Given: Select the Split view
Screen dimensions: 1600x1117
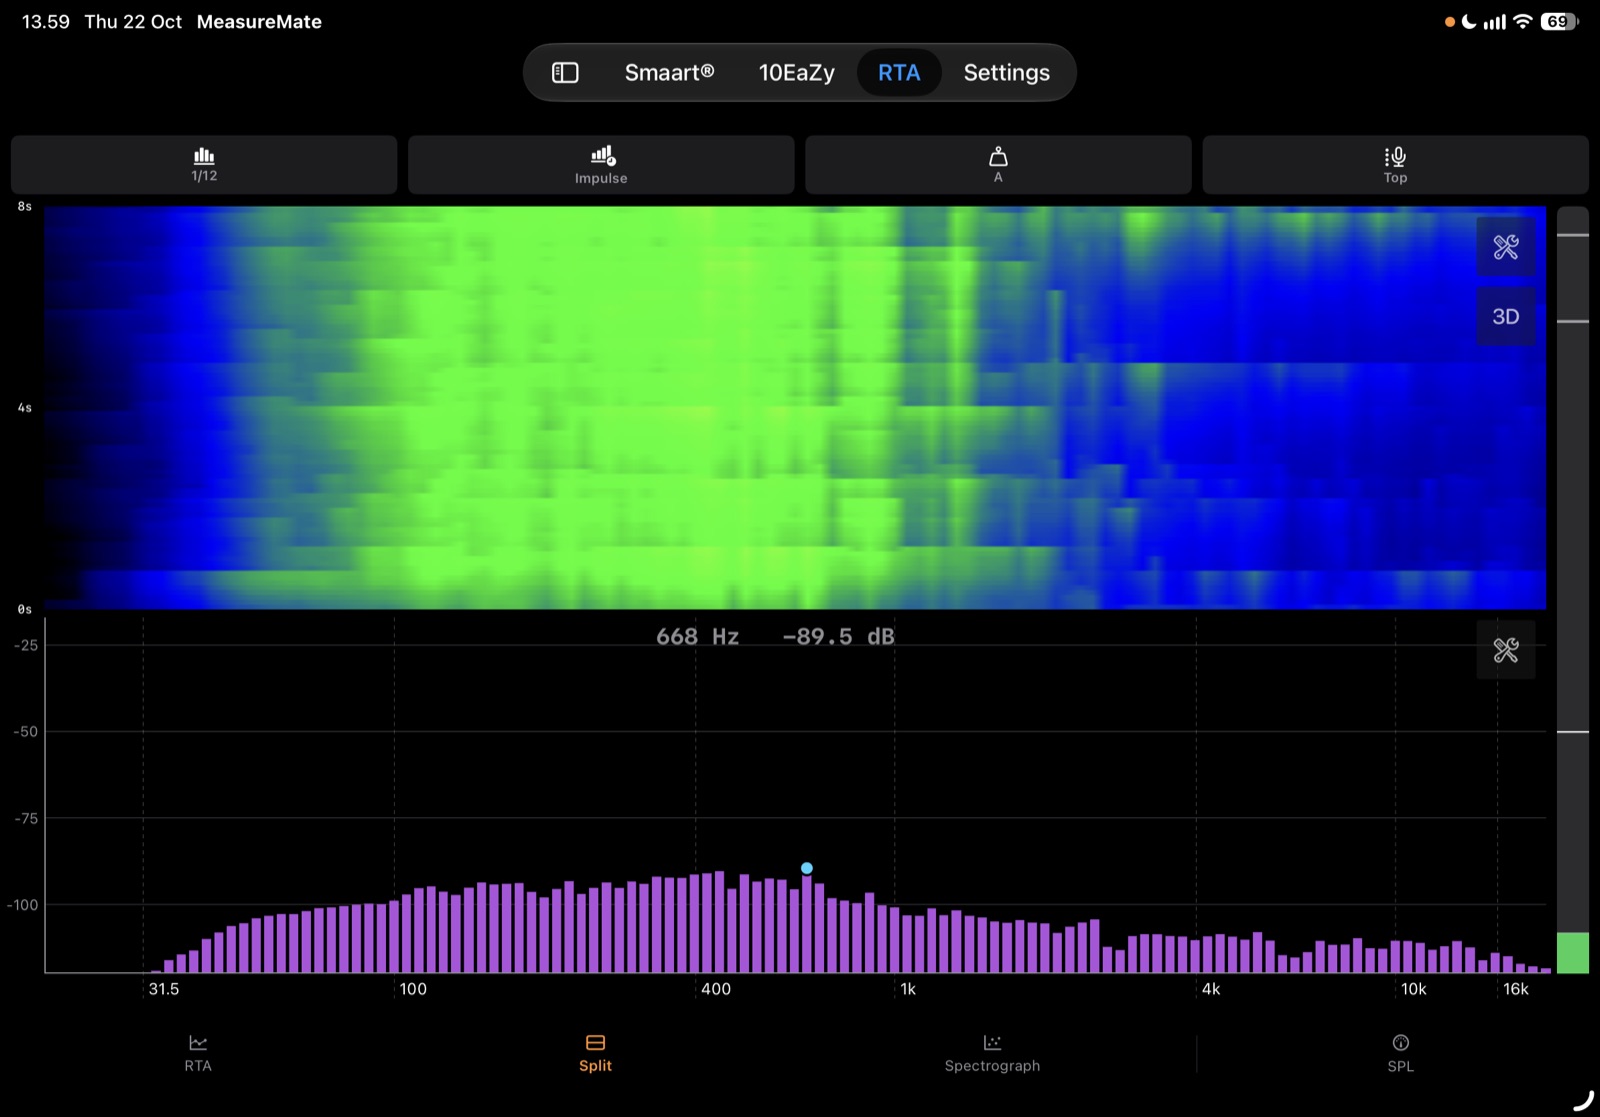Looking at the screenshot, I should (x=595, y=1054).
